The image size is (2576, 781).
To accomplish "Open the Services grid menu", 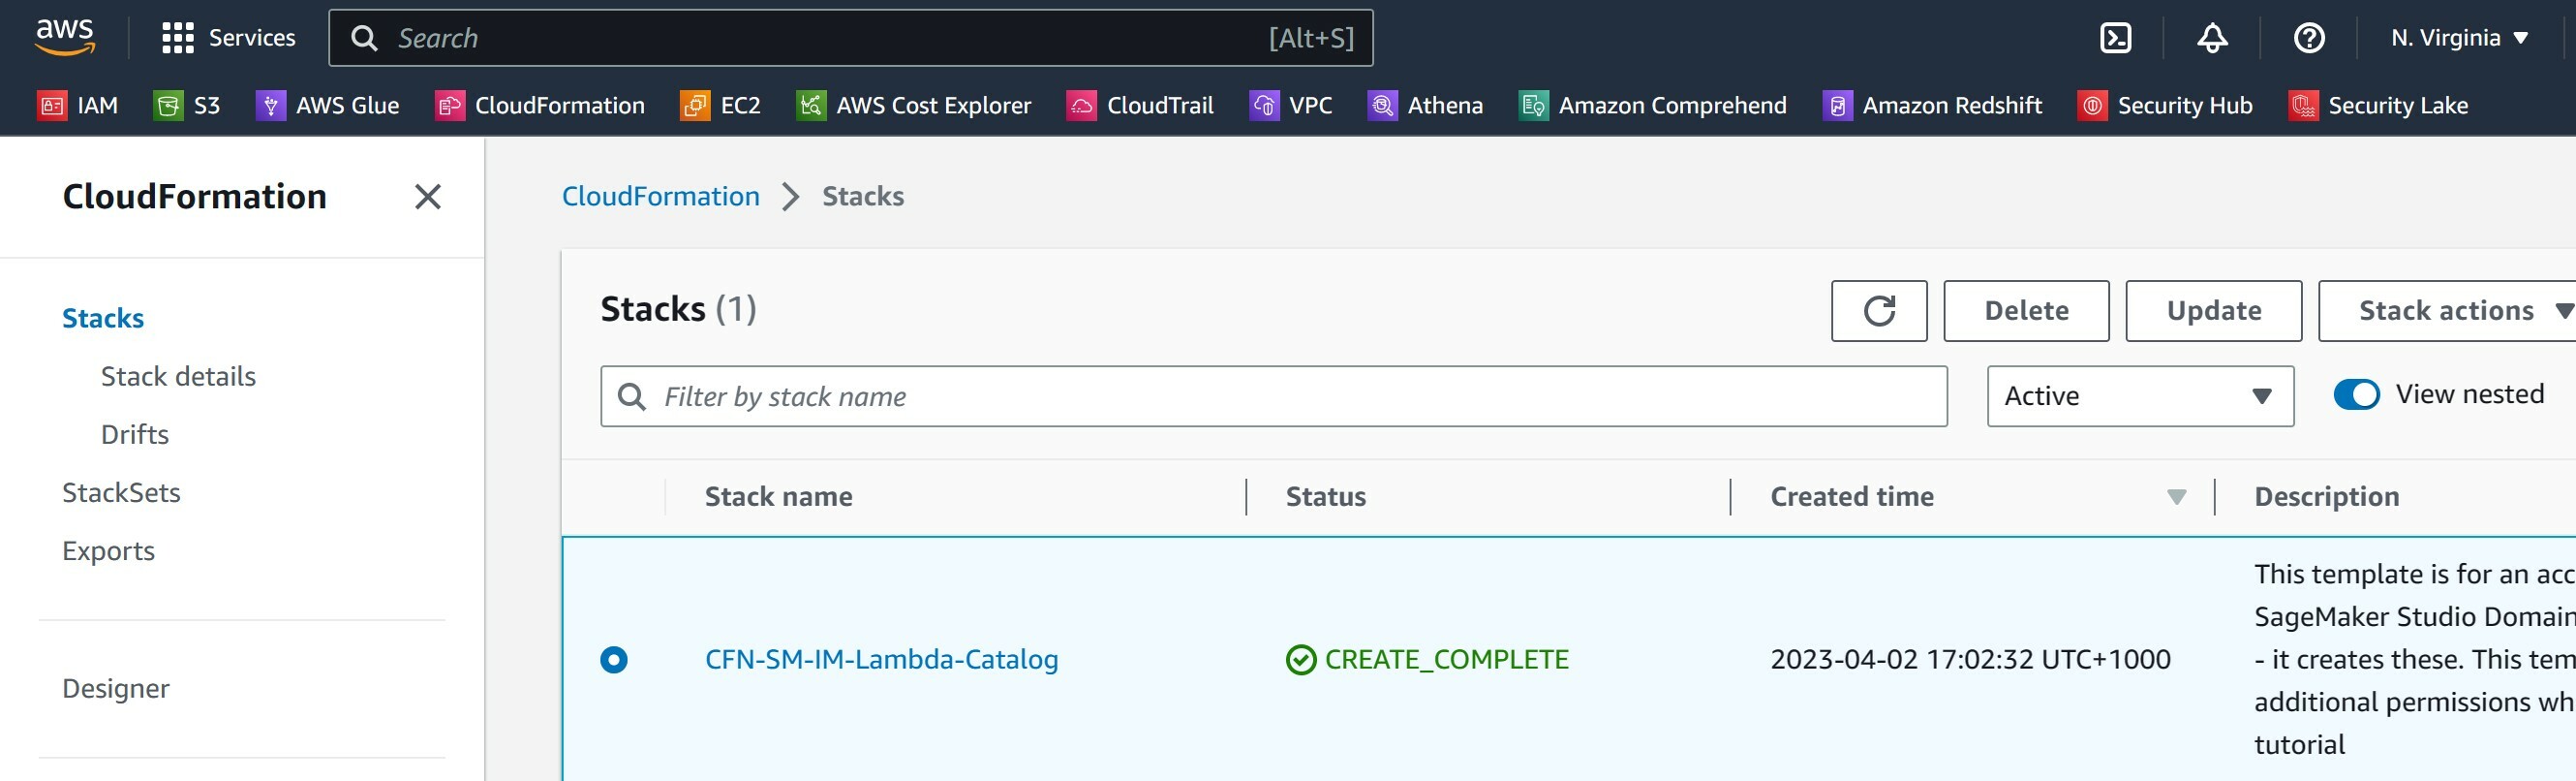I will coord(228,38).
